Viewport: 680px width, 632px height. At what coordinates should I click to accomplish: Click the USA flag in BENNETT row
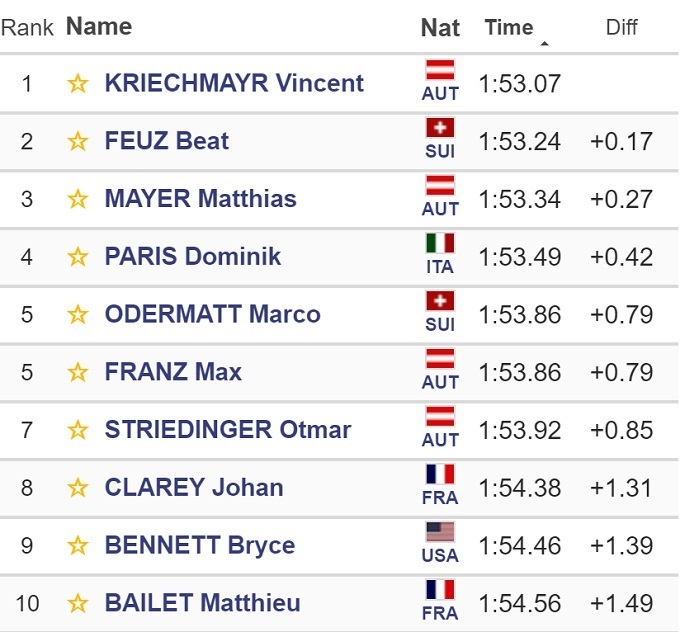[440, 533]
